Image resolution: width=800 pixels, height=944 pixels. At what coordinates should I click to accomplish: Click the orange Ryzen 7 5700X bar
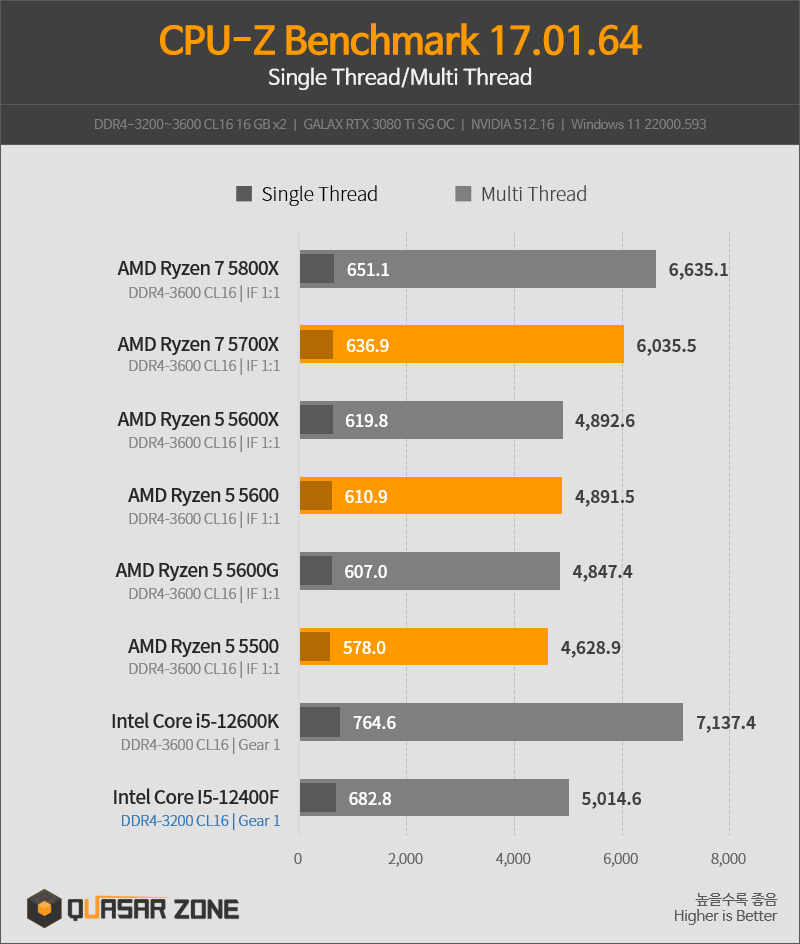[462, 344]
